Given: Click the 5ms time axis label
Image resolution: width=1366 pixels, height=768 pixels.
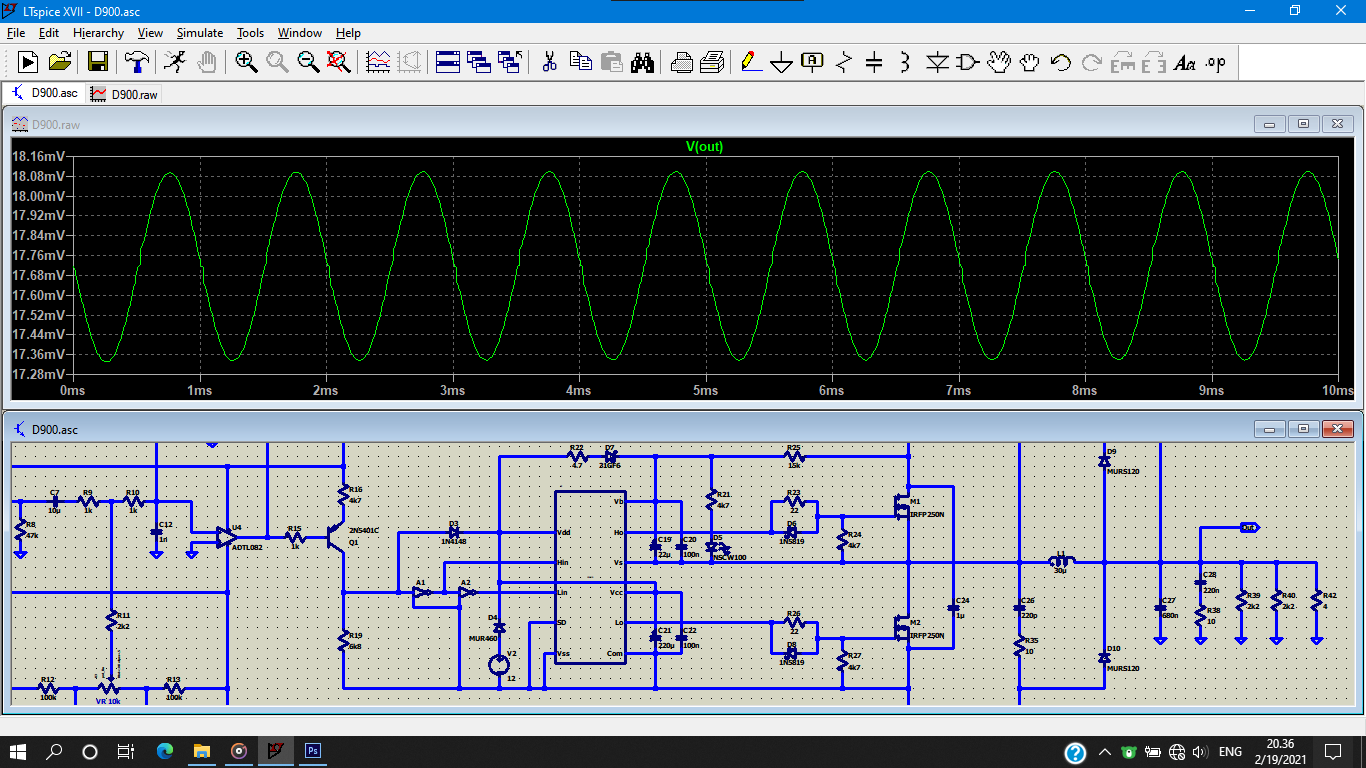Looking at the screenshot, I should (706, 391).
